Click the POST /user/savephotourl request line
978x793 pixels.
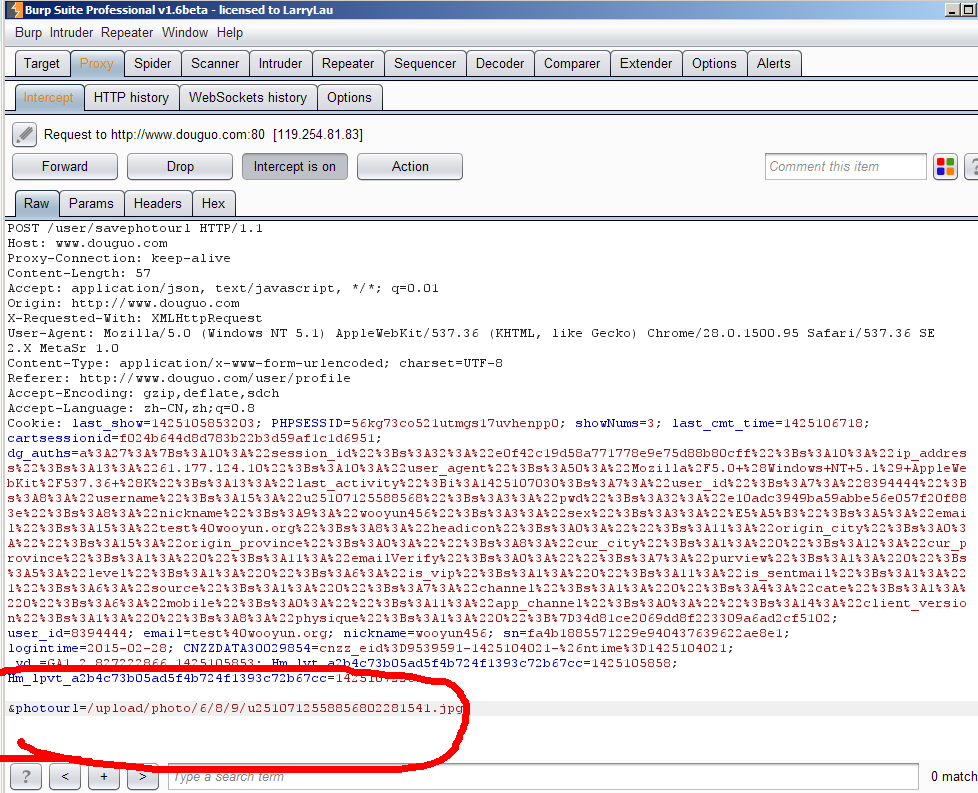click(x=135, y=228)
